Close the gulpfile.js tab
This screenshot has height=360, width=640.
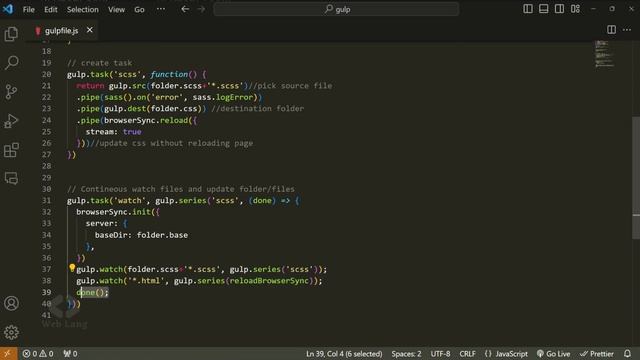coord(89,30)
